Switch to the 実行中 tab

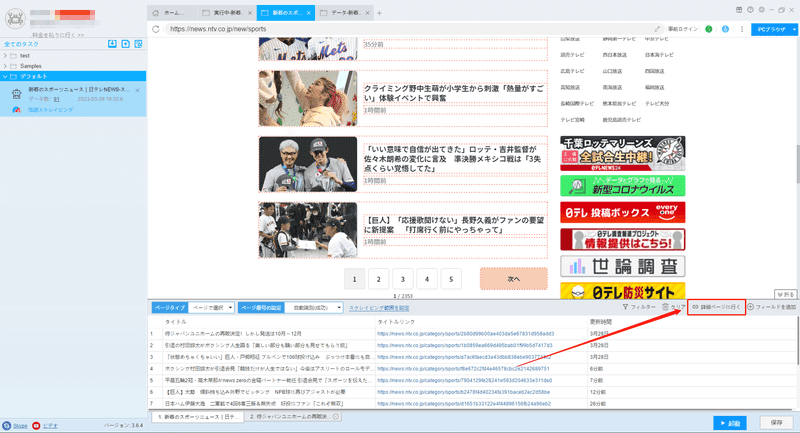point(226,13)
